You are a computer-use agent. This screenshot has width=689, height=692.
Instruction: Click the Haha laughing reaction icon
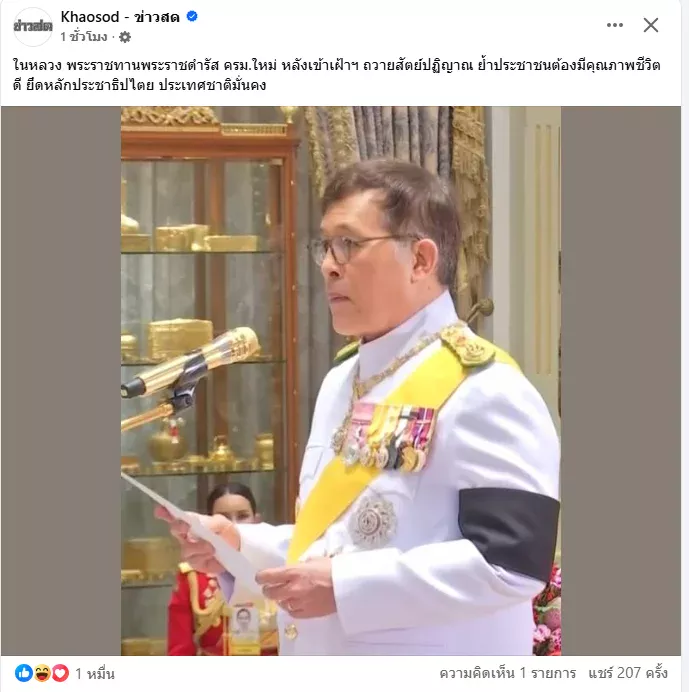click(x=42, y=673)
